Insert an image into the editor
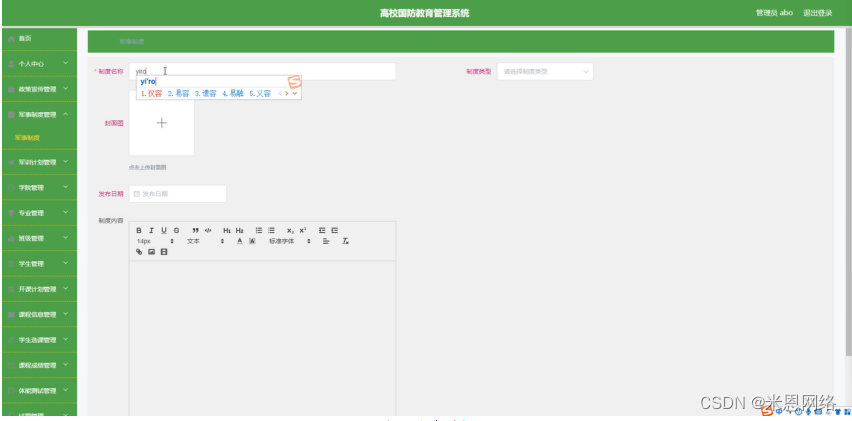Viewport: 852px width, 421px height. pyautogui.click(x=152, y=252)
